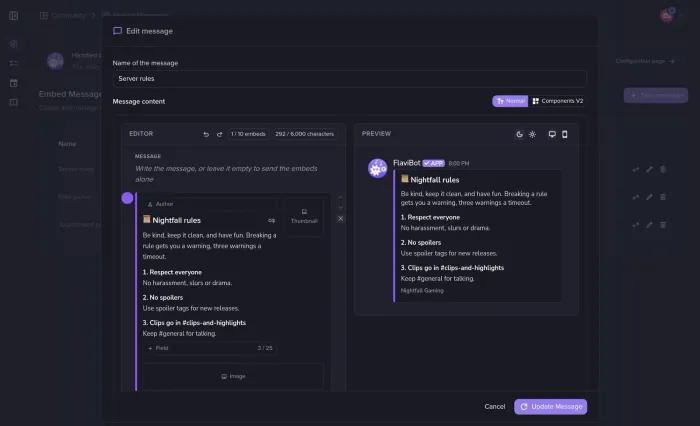Click the '292 / 6,000 characters' counter
The image size is (700, 426).
[x=304, y=134]
